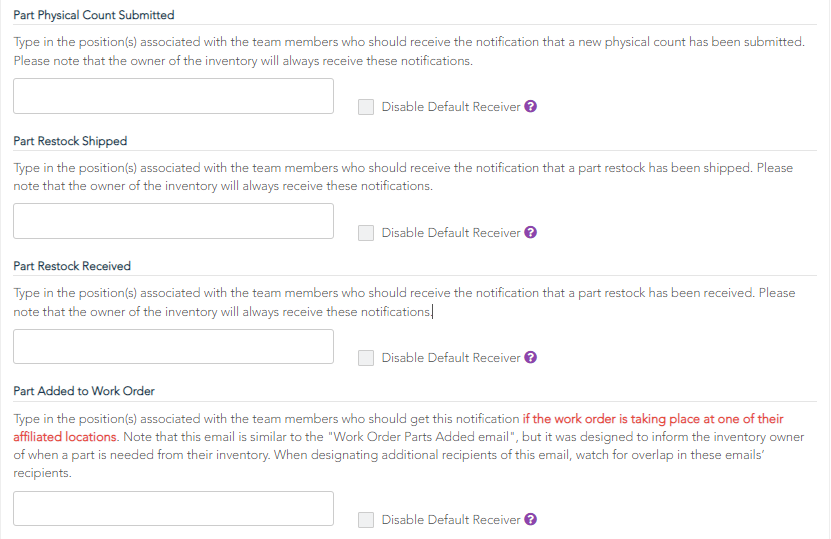This screenshot has width=831, height=539.
Task: Click the Part Physical Count Submitted heading
Action: click(x=94, y=15)
